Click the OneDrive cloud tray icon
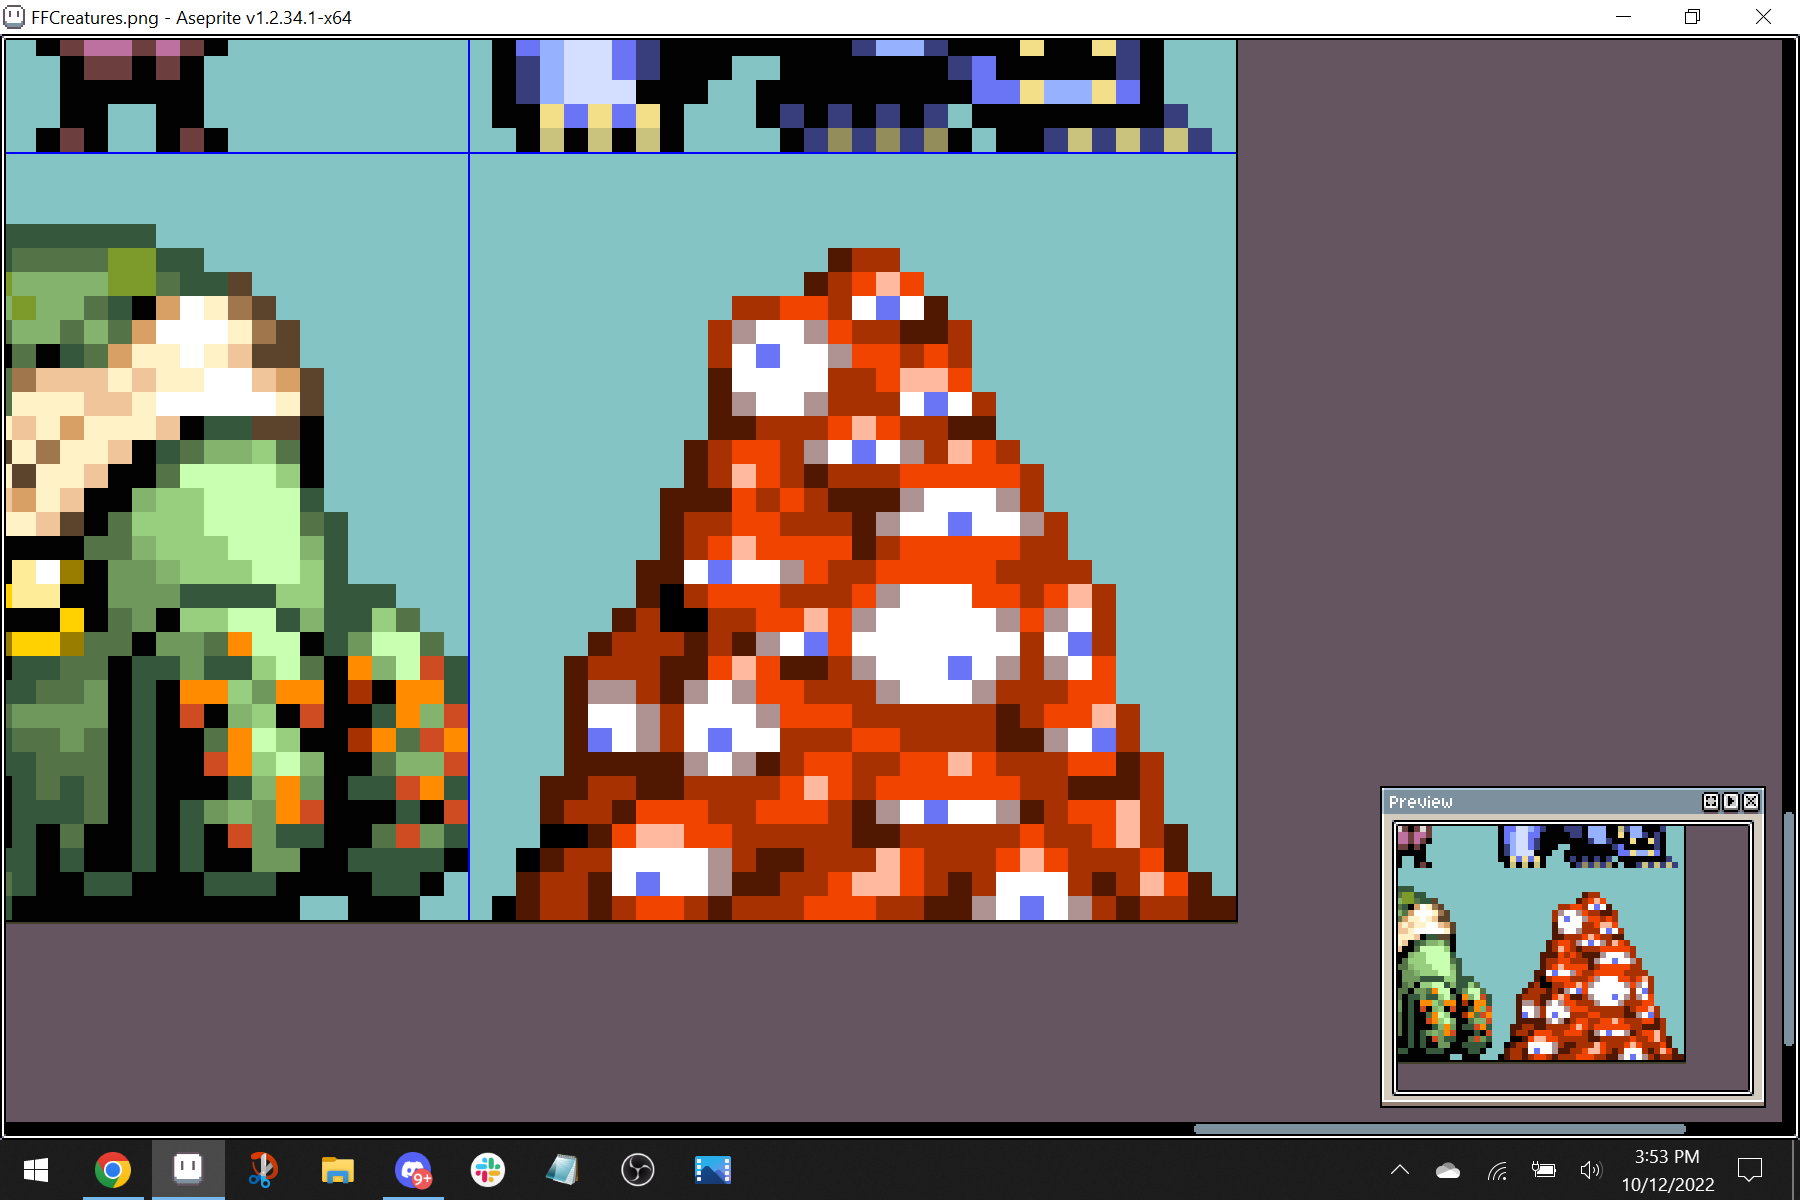 point(1448,1171)
